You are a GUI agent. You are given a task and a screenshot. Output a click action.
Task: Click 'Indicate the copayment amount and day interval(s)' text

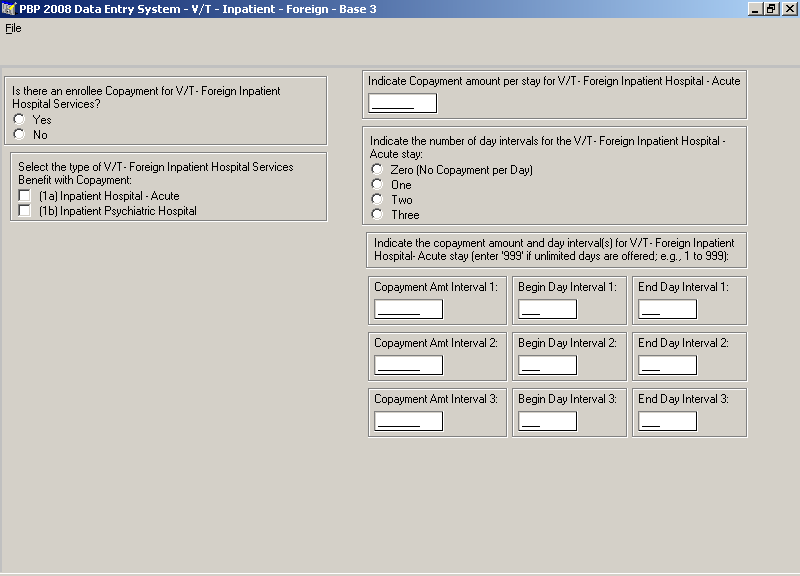coord(554,249)
